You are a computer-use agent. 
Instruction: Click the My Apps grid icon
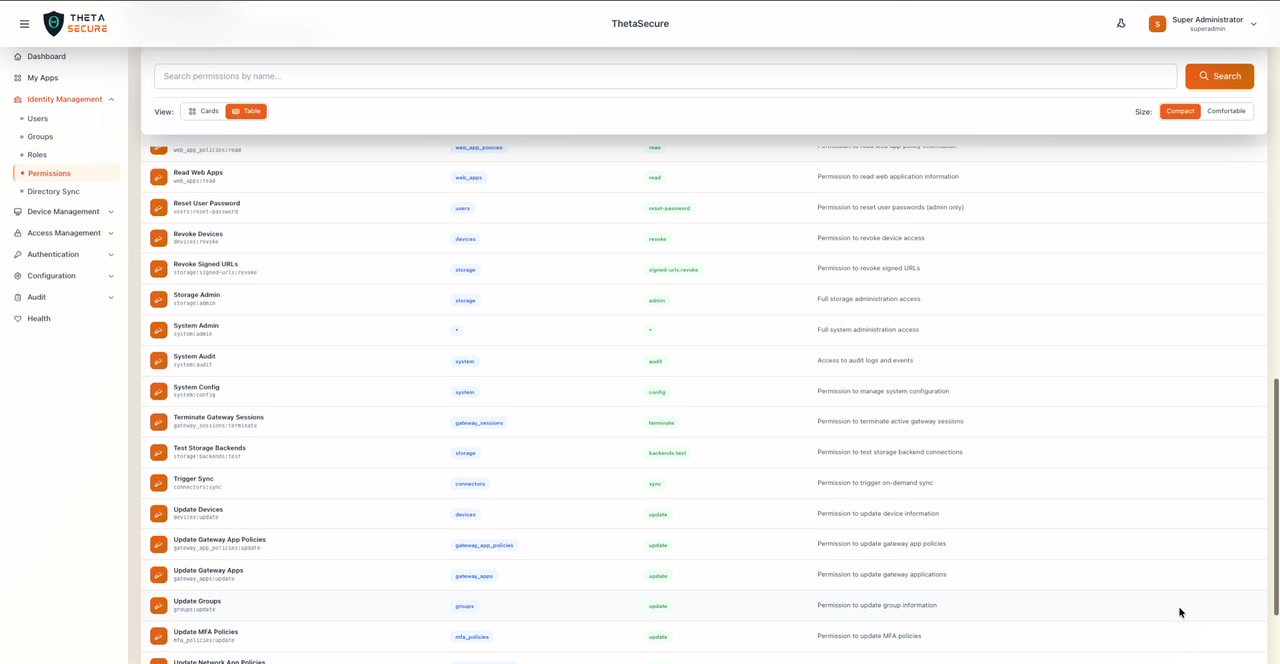[x=20, y=77]
